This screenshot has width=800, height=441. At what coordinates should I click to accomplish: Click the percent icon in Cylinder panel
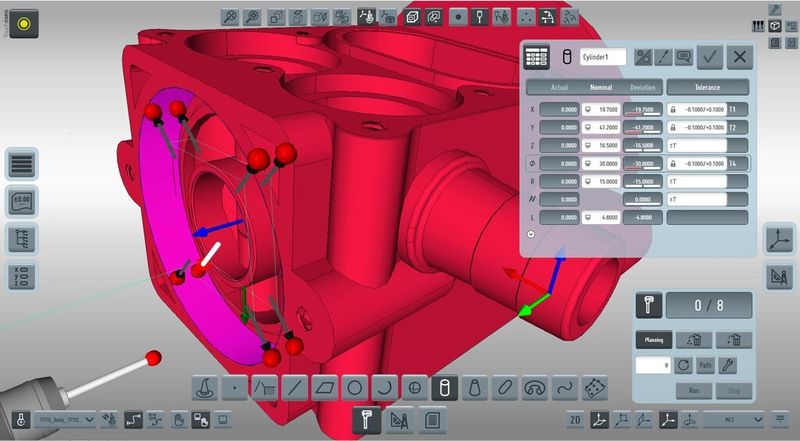point(643,57)
